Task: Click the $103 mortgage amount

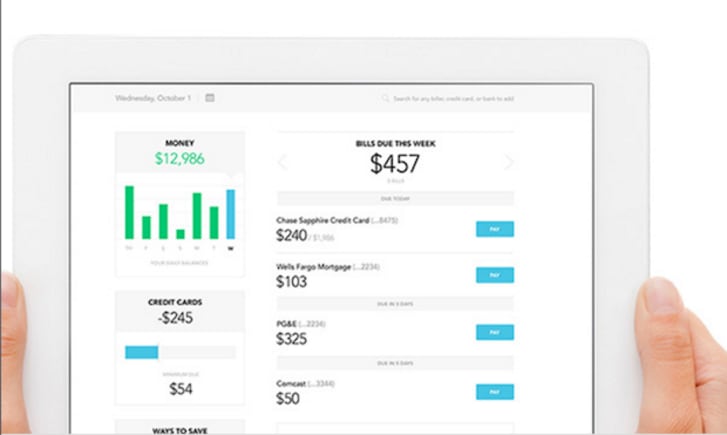Action: click(x=291, y=281)
